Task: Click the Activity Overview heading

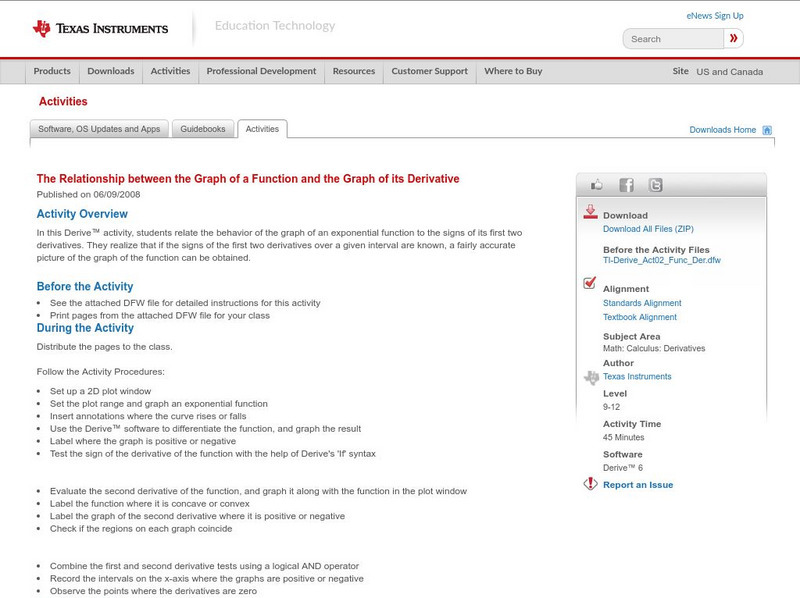Action: (x=82, y=214)
